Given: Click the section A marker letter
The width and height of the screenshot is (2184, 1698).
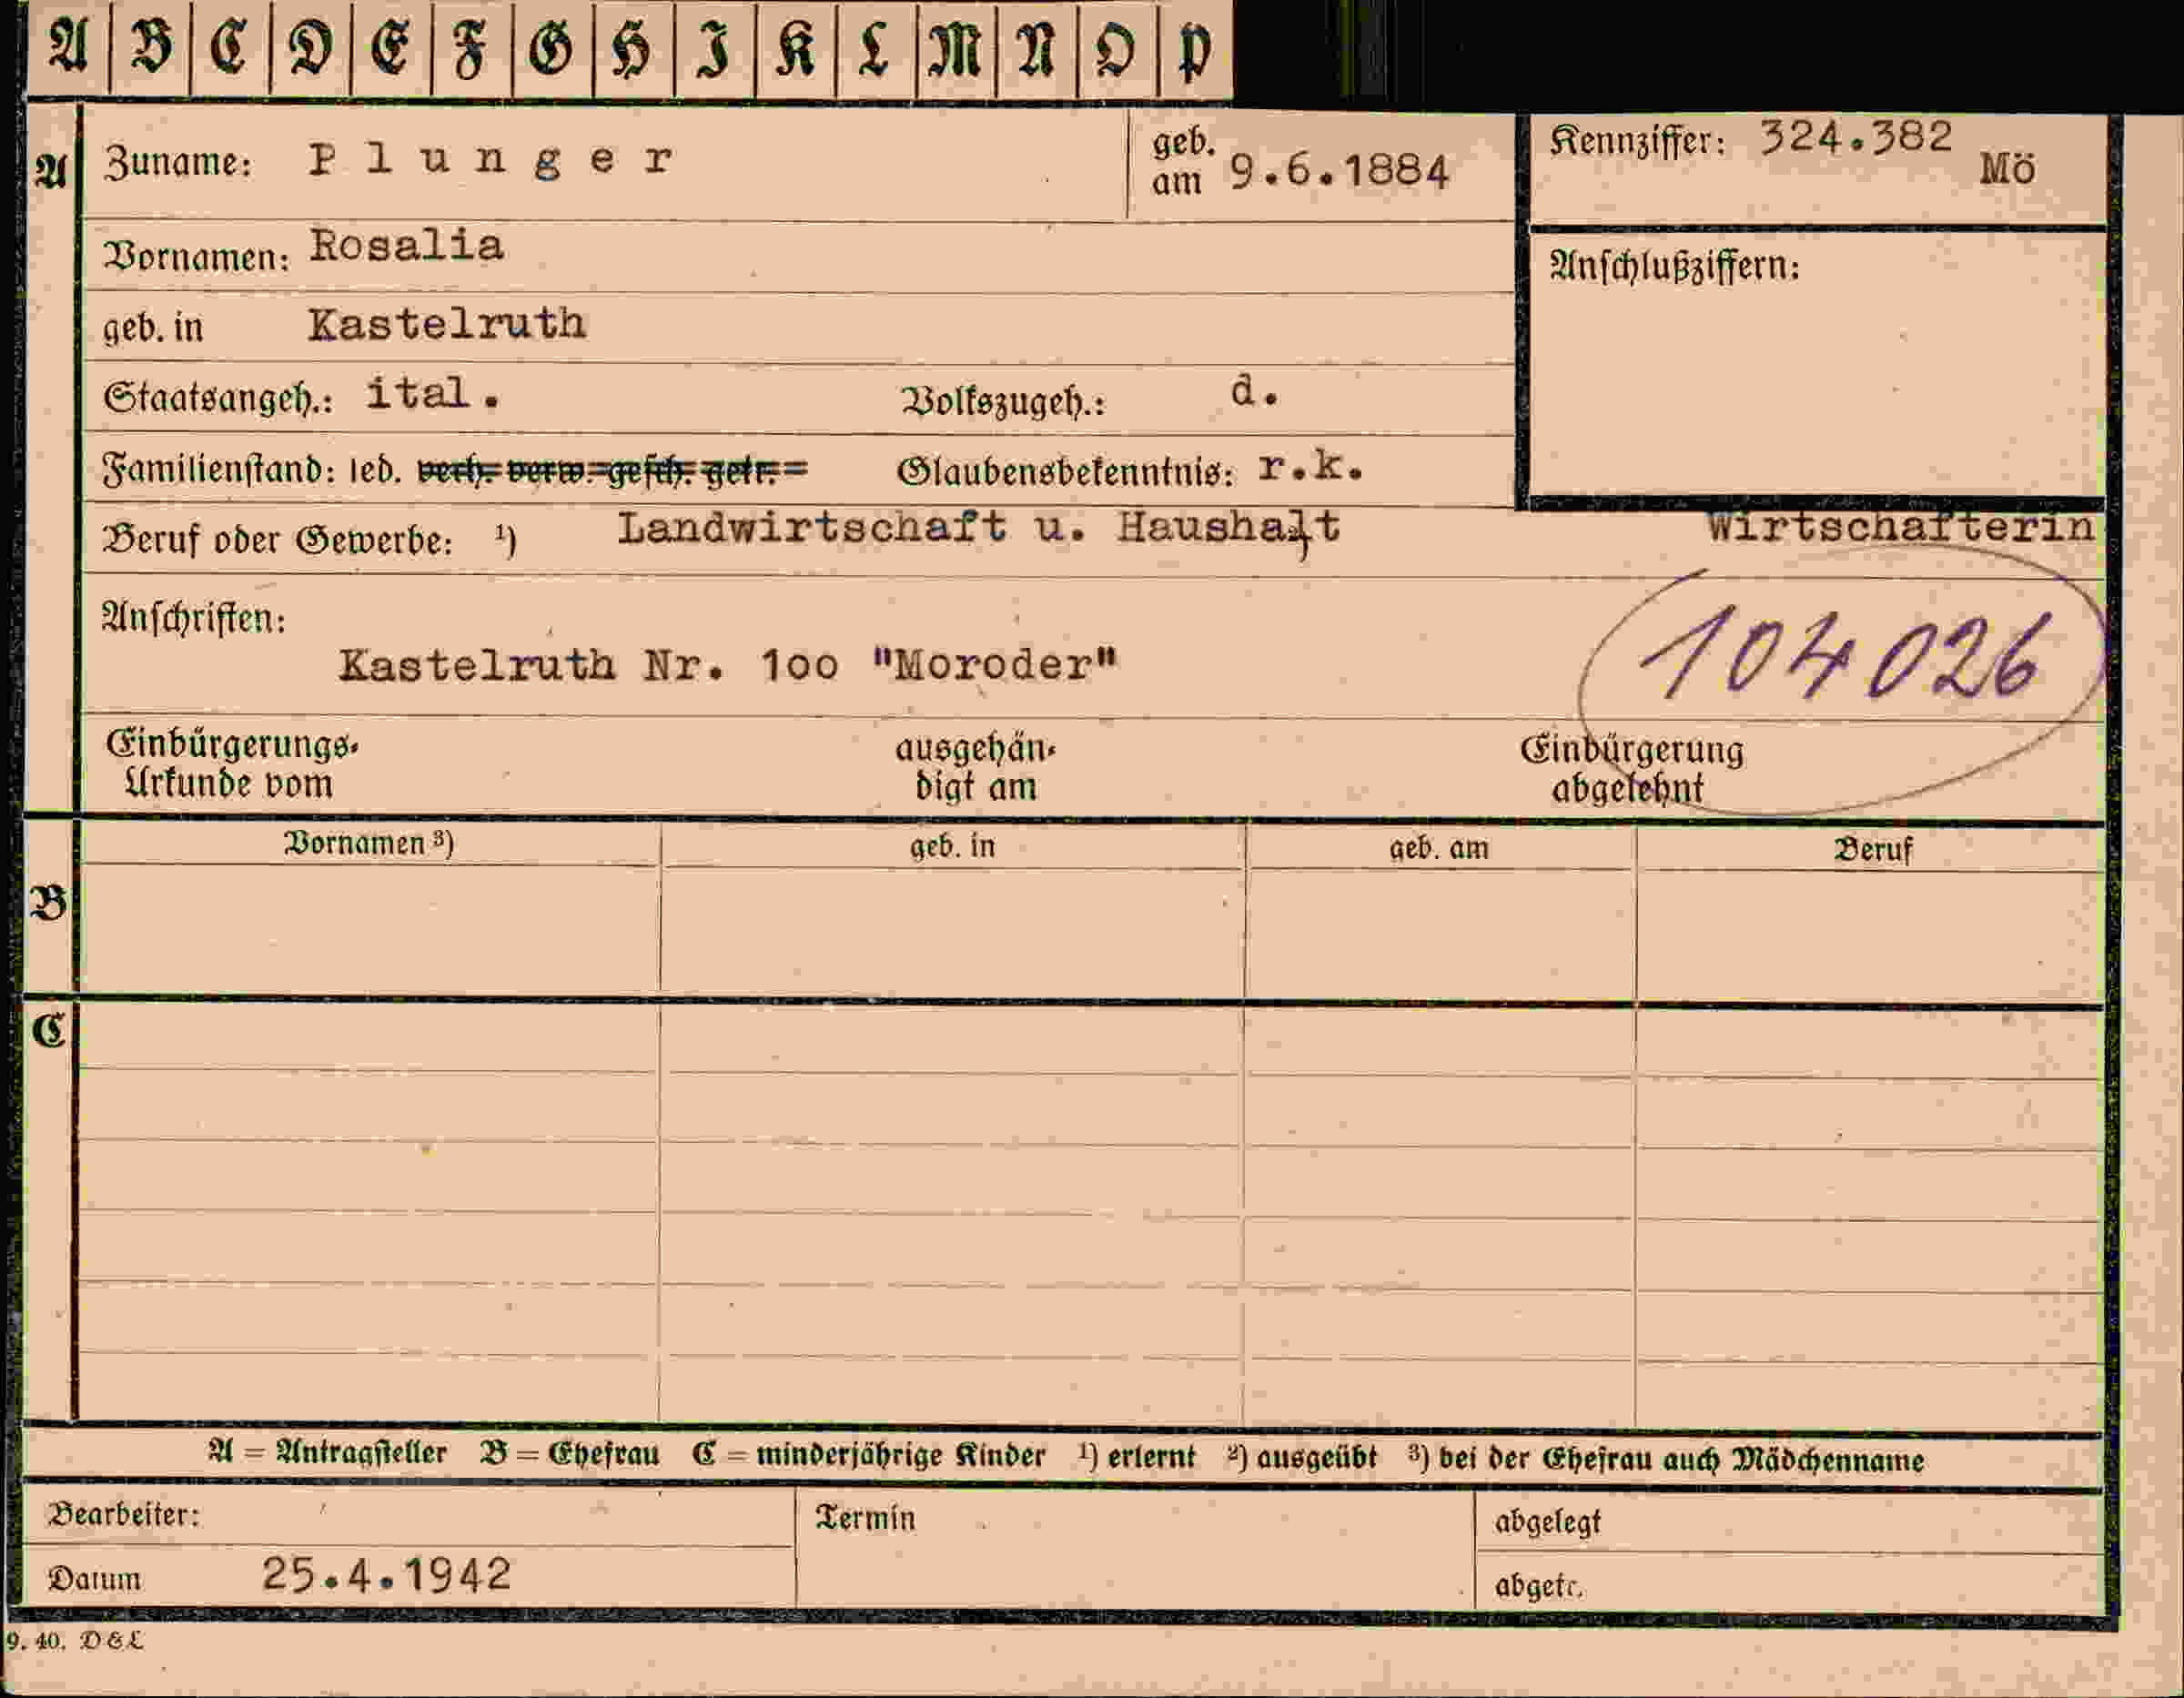Looking at the screenshot, I should coord(50,171).
